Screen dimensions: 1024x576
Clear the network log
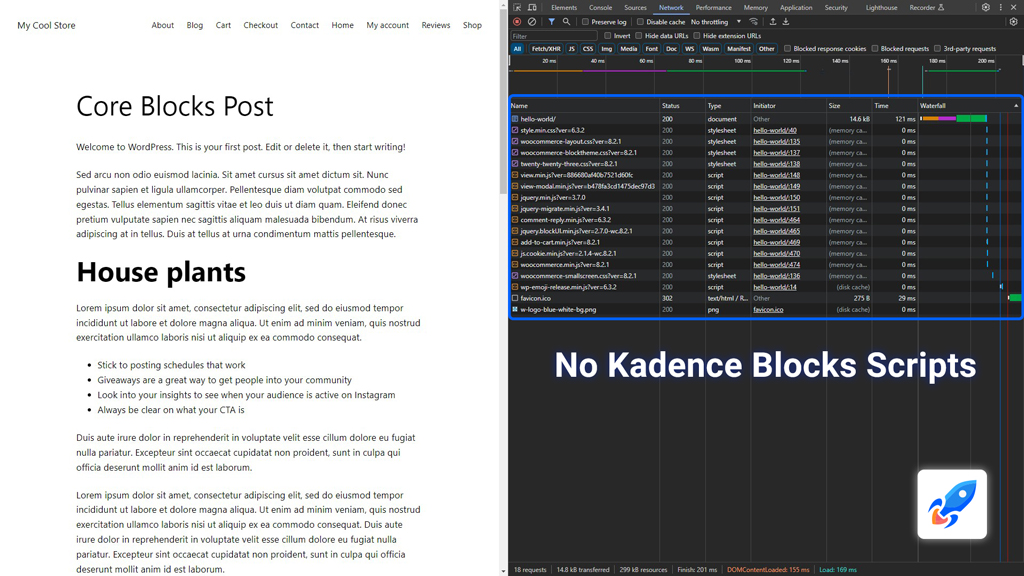[532, 22]
